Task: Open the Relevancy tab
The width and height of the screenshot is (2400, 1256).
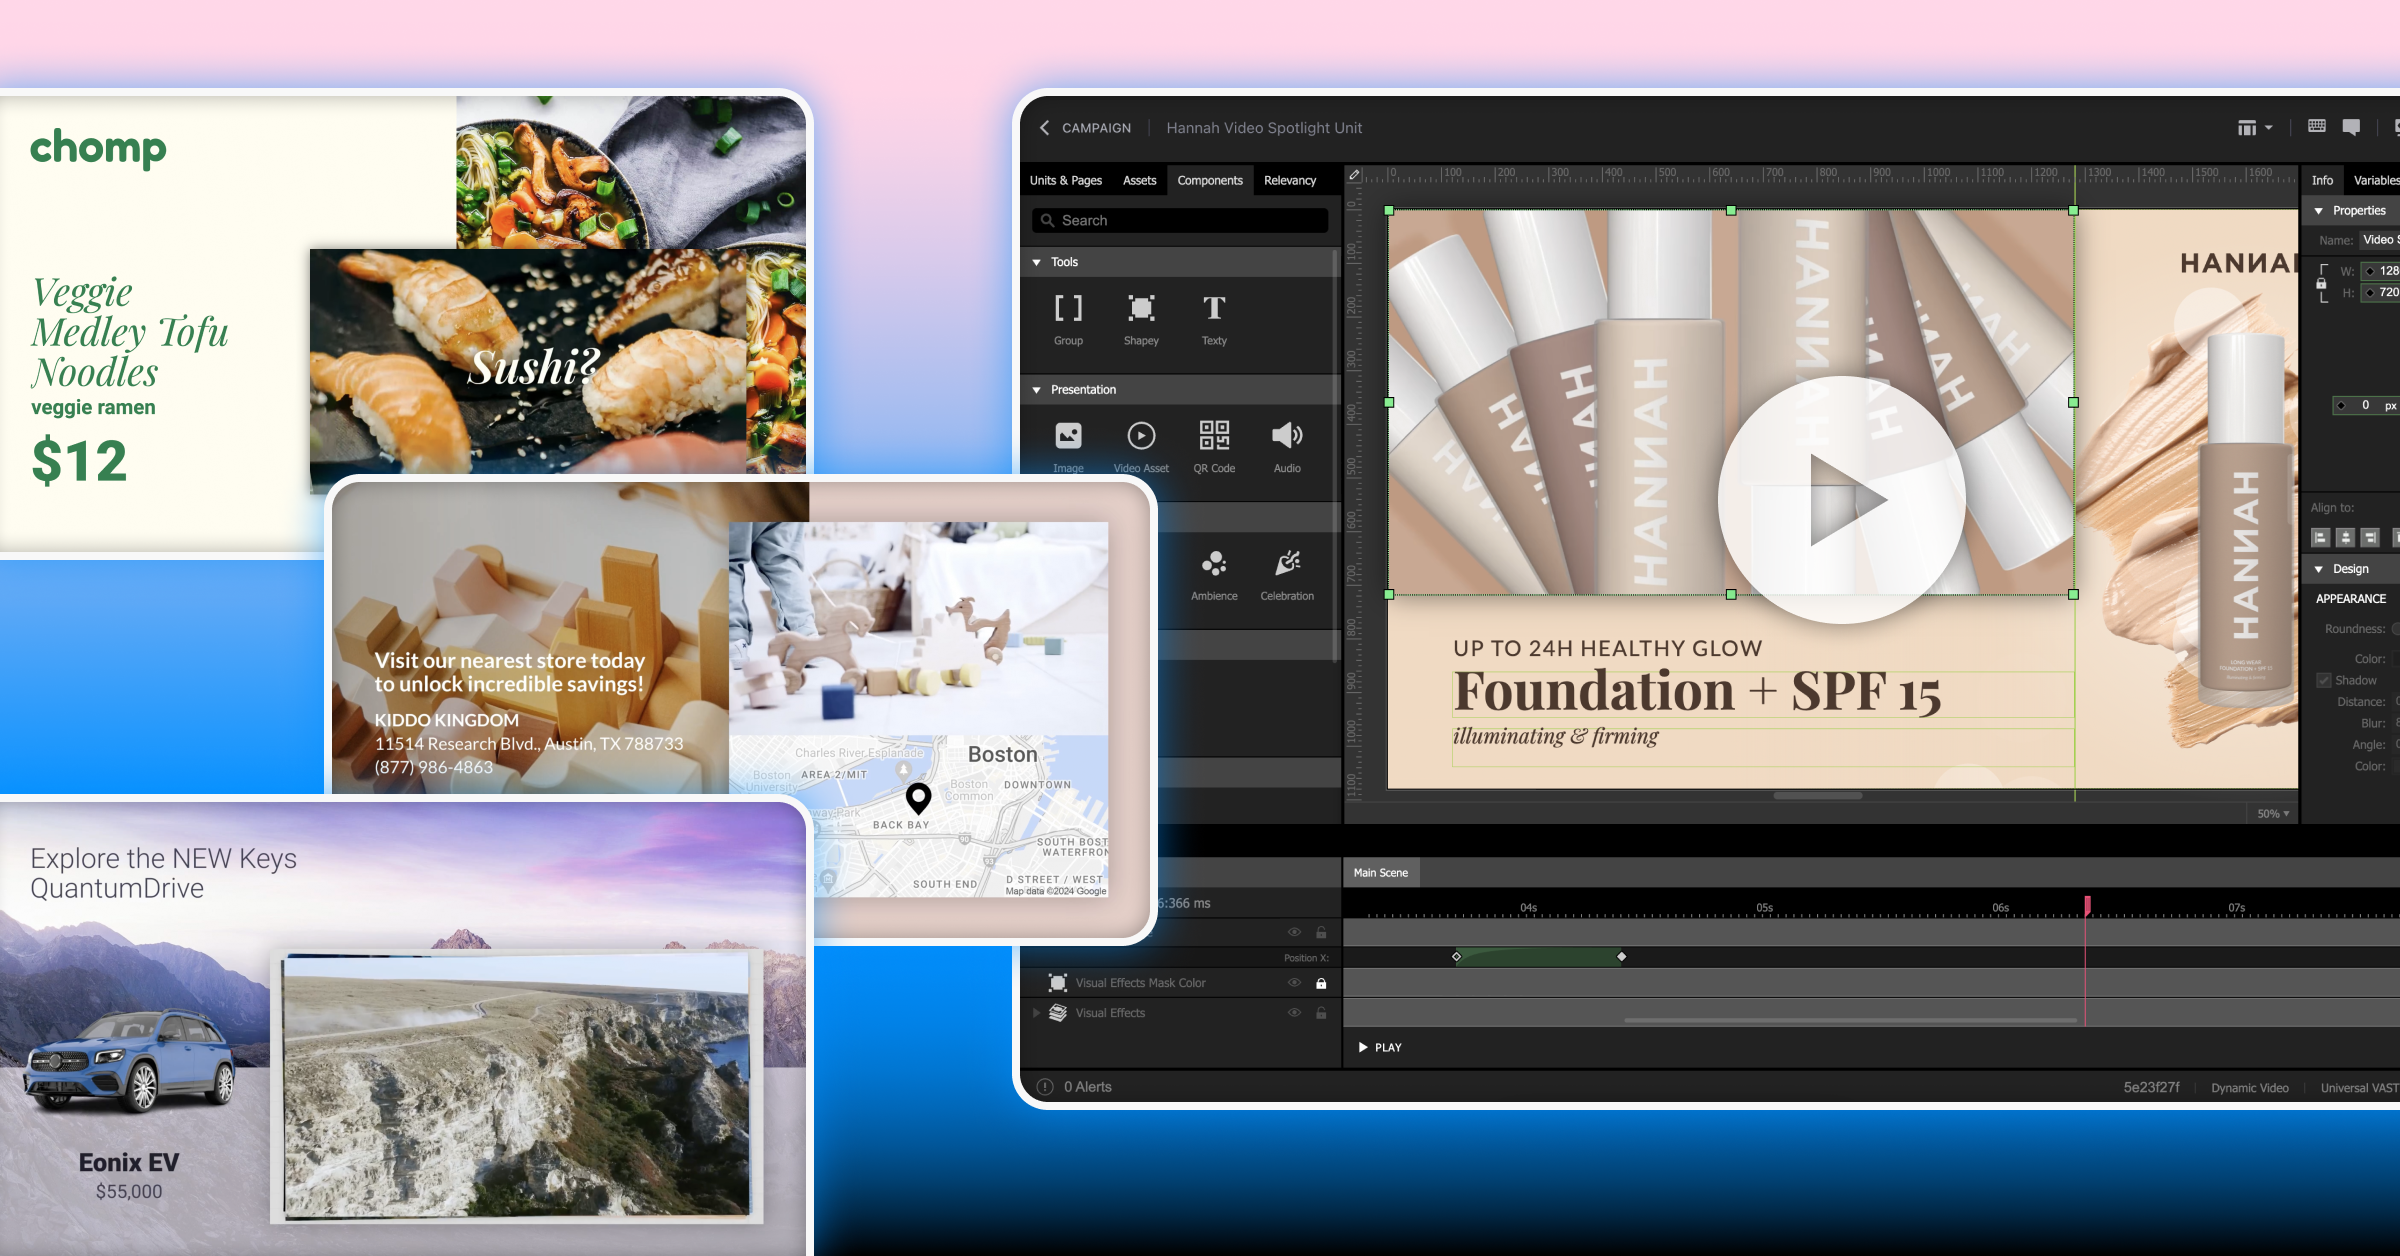Action: (1290, 181)
